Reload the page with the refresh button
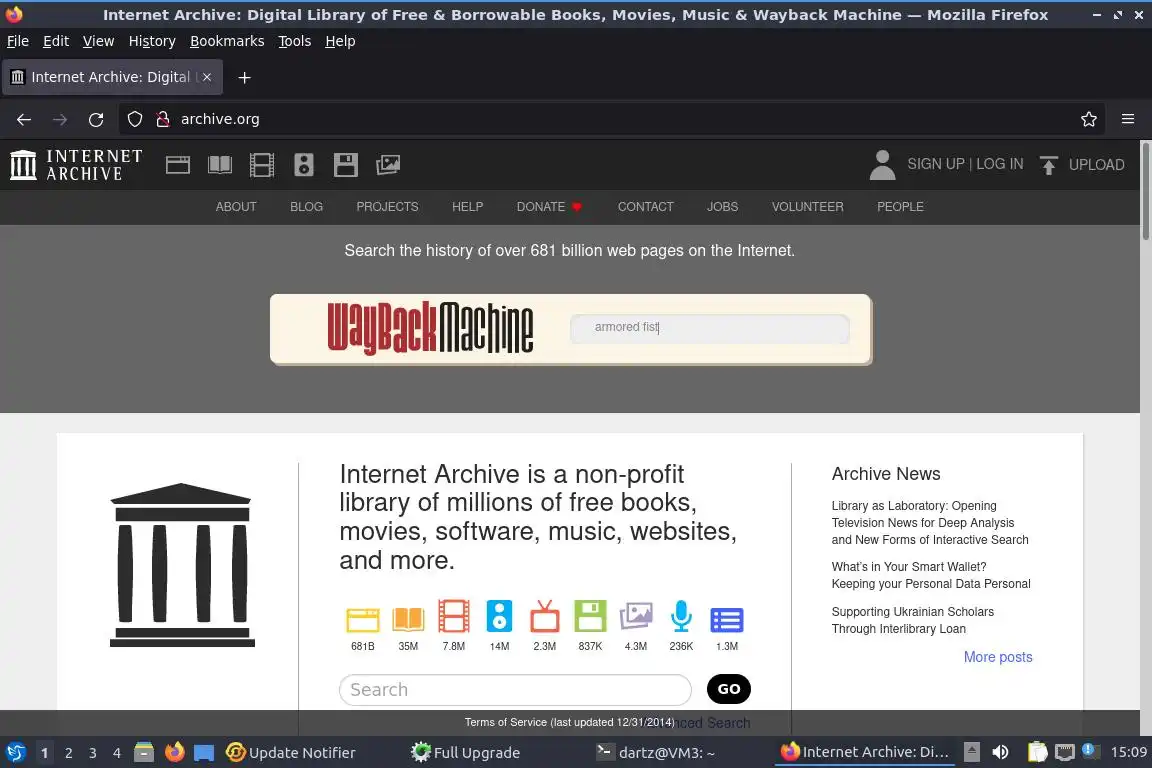 (96, 119)
